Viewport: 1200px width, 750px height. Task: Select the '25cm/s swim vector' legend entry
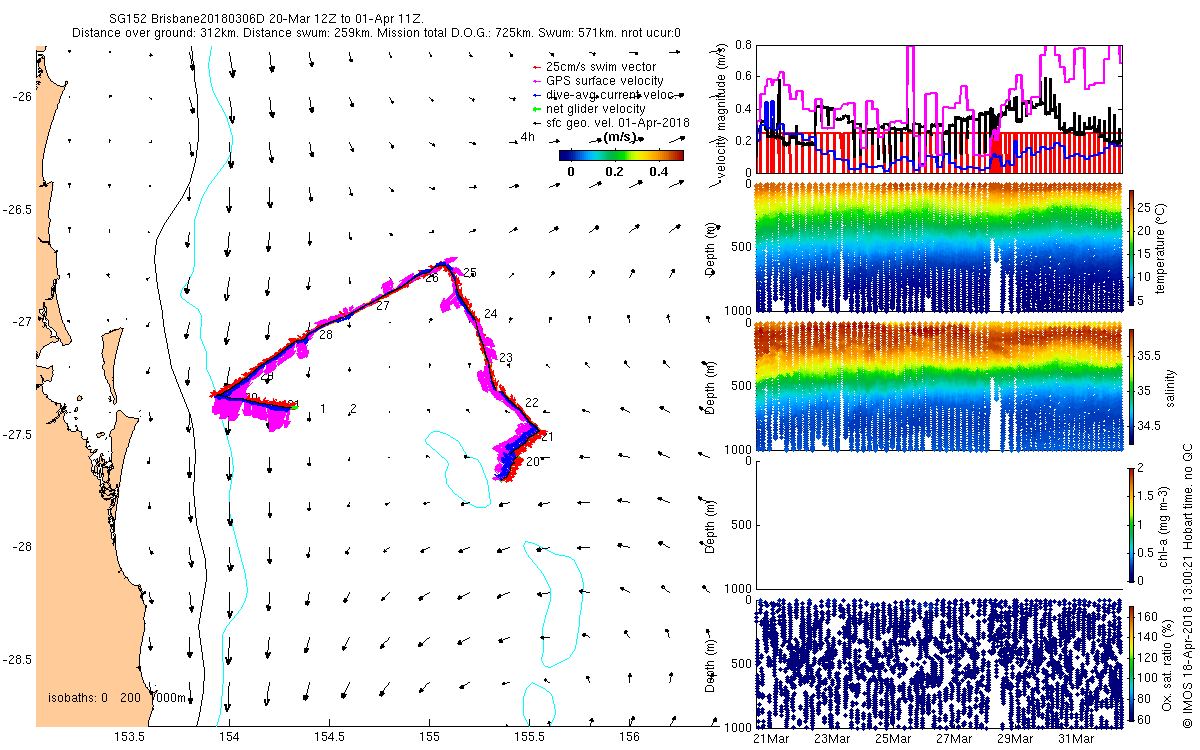[597, 67]
